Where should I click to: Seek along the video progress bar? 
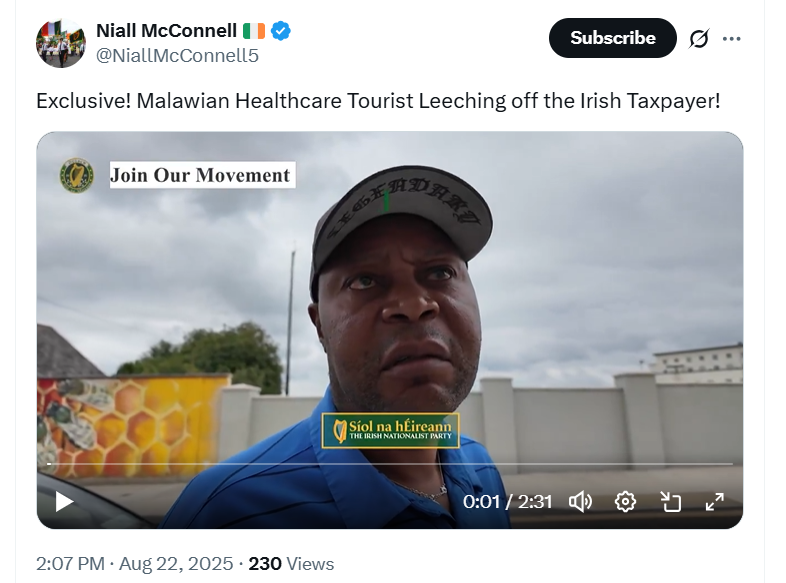pos(390,465)
